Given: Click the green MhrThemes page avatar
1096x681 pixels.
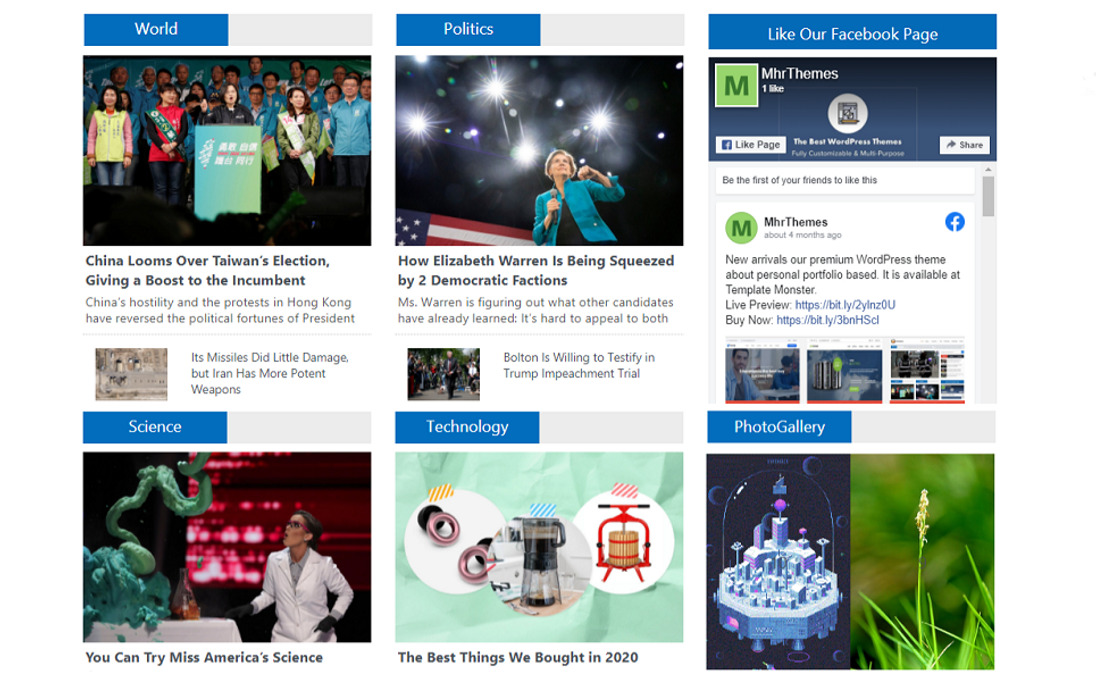Looking at the screenshot, I should click(x=737, y=85).
